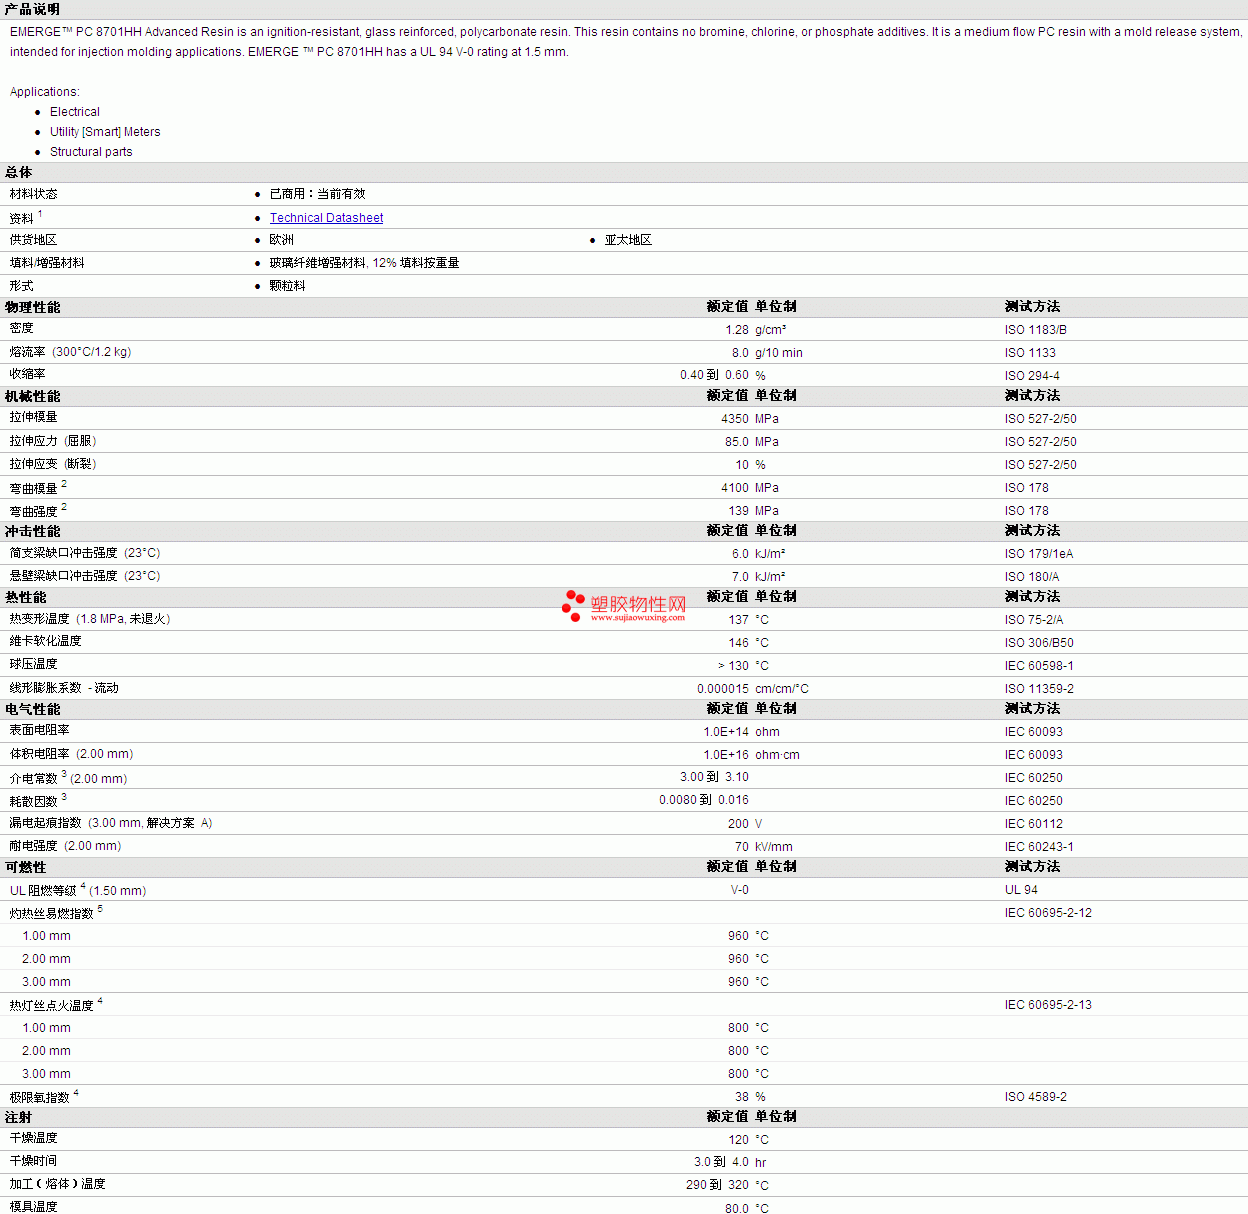Image resolution: width=1248 pixels, height=1214 pixels.
Task: Select the 熔流率 (300°C/1.2 kg) label
Action: [70, 352]
